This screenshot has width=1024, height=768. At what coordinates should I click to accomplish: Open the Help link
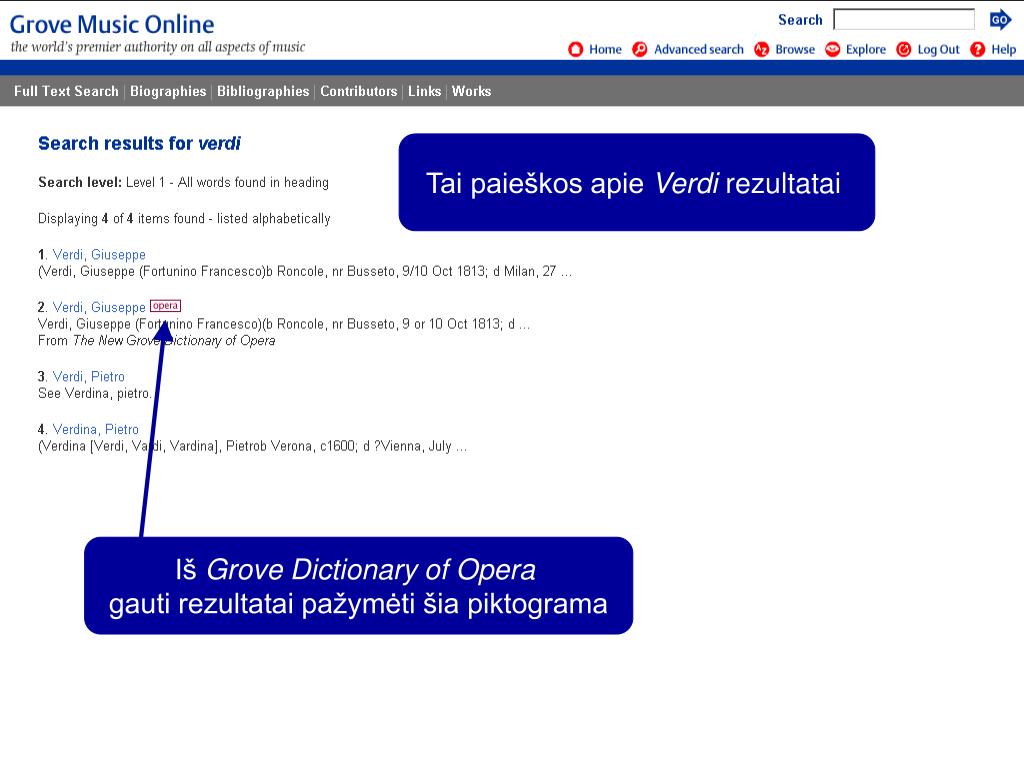pyautogui.click(x=1004, y=50)
